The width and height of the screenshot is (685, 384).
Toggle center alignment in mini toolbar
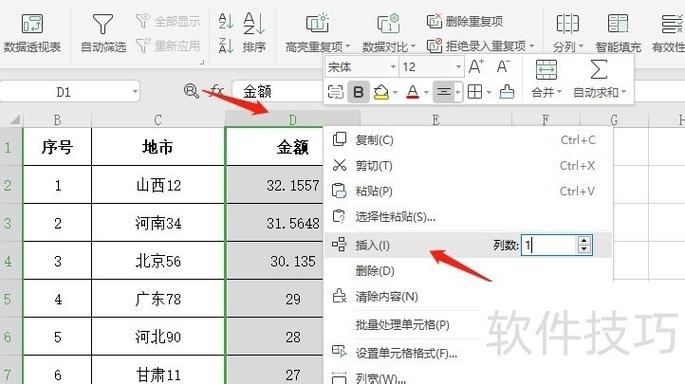(443, 92)
